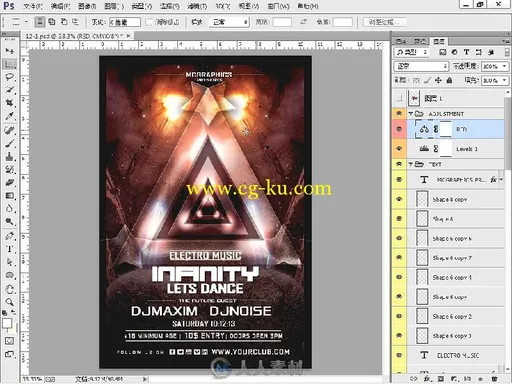Switch to the active Layers tab
The image size is (512, 384).
(x=439, y=41)
